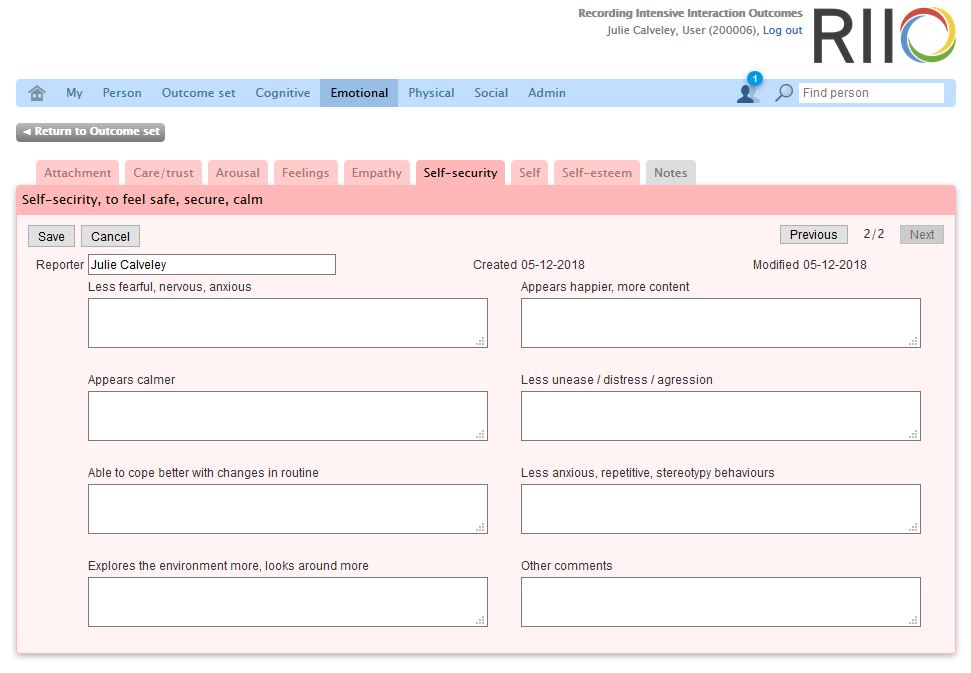Click the Modified 05-12-2018 text
971x673 pixels.
(x=809, y=265)
